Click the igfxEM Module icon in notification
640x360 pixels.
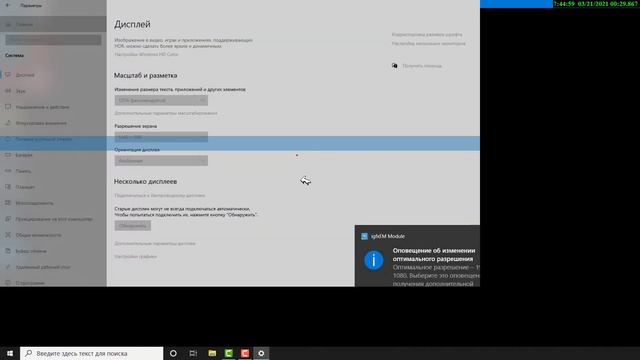tap(364, 236)
